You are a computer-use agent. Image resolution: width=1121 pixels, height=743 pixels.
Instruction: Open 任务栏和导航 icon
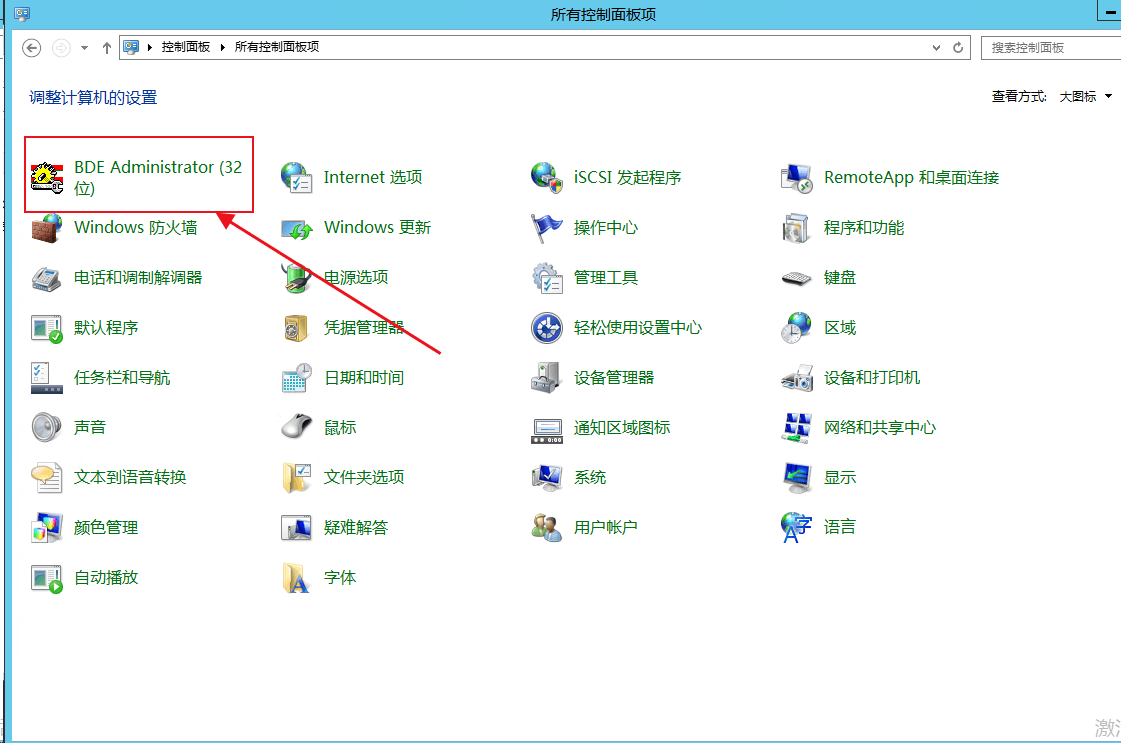click(46, 378)
